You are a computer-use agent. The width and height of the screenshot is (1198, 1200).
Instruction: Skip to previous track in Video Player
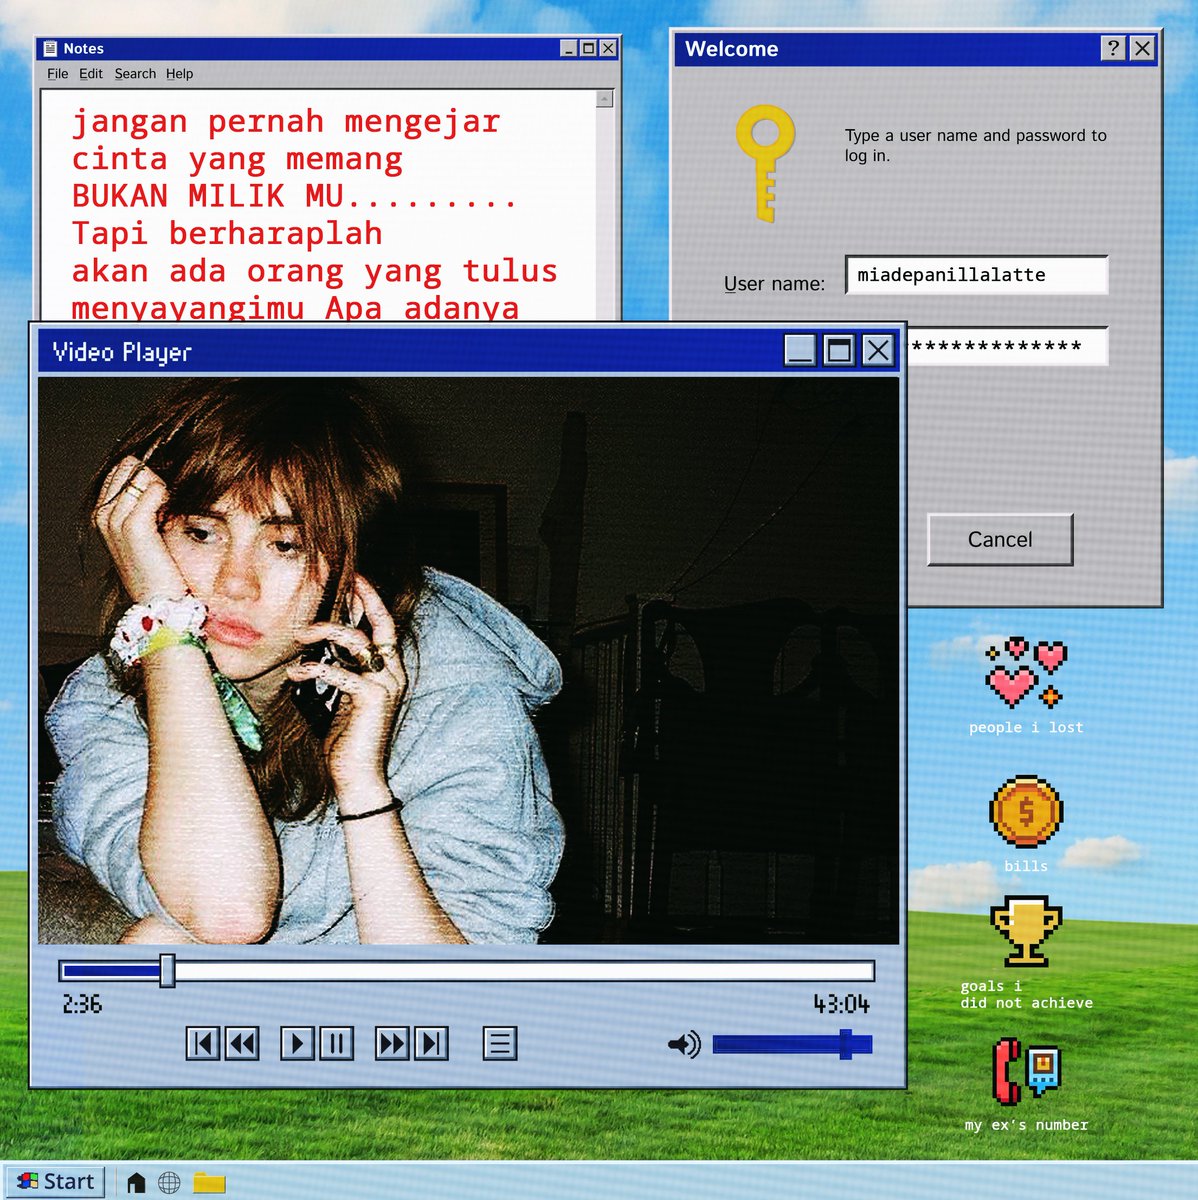pos(203,1044)
